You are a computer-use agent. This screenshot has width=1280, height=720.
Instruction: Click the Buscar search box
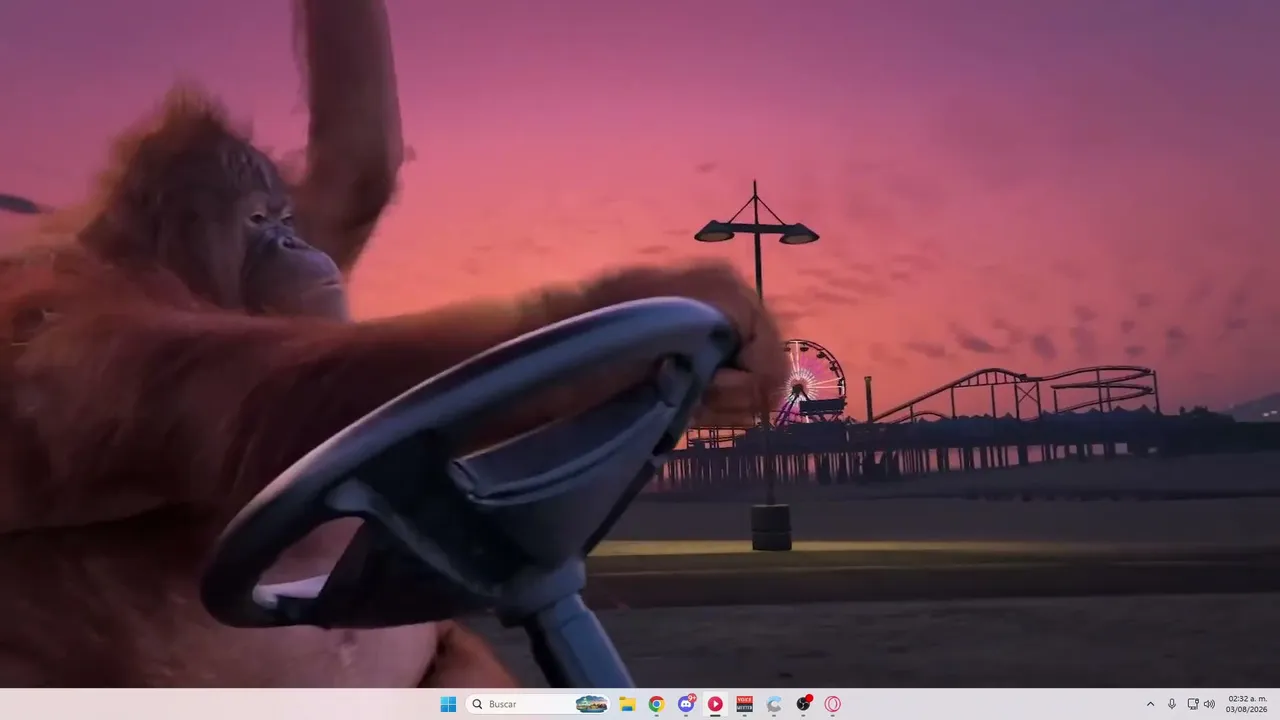click(539, 704)
